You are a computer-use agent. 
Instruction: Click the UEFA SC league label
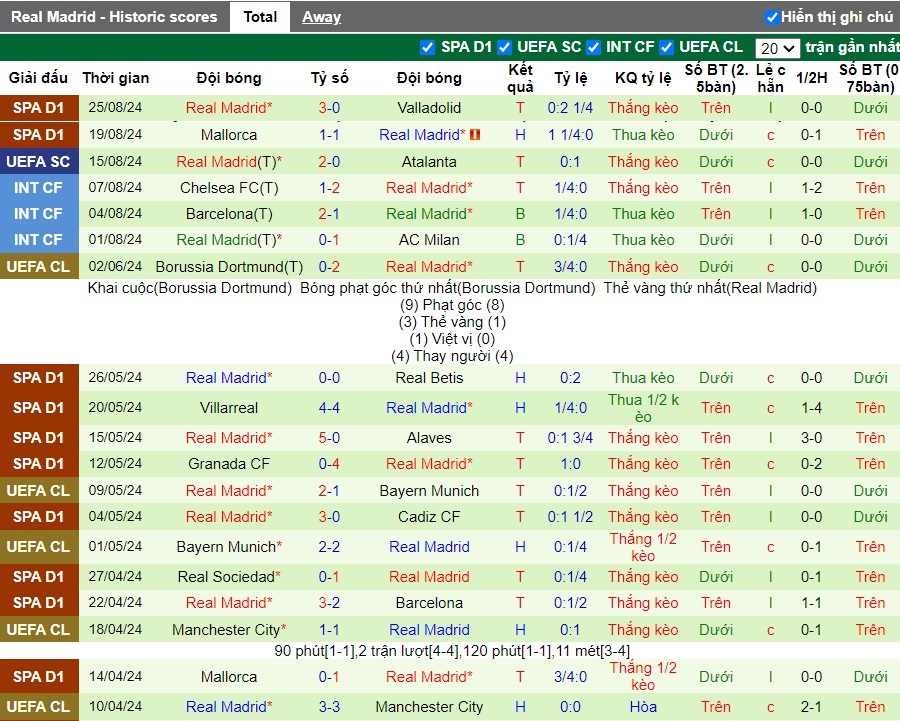coord(38,162)
